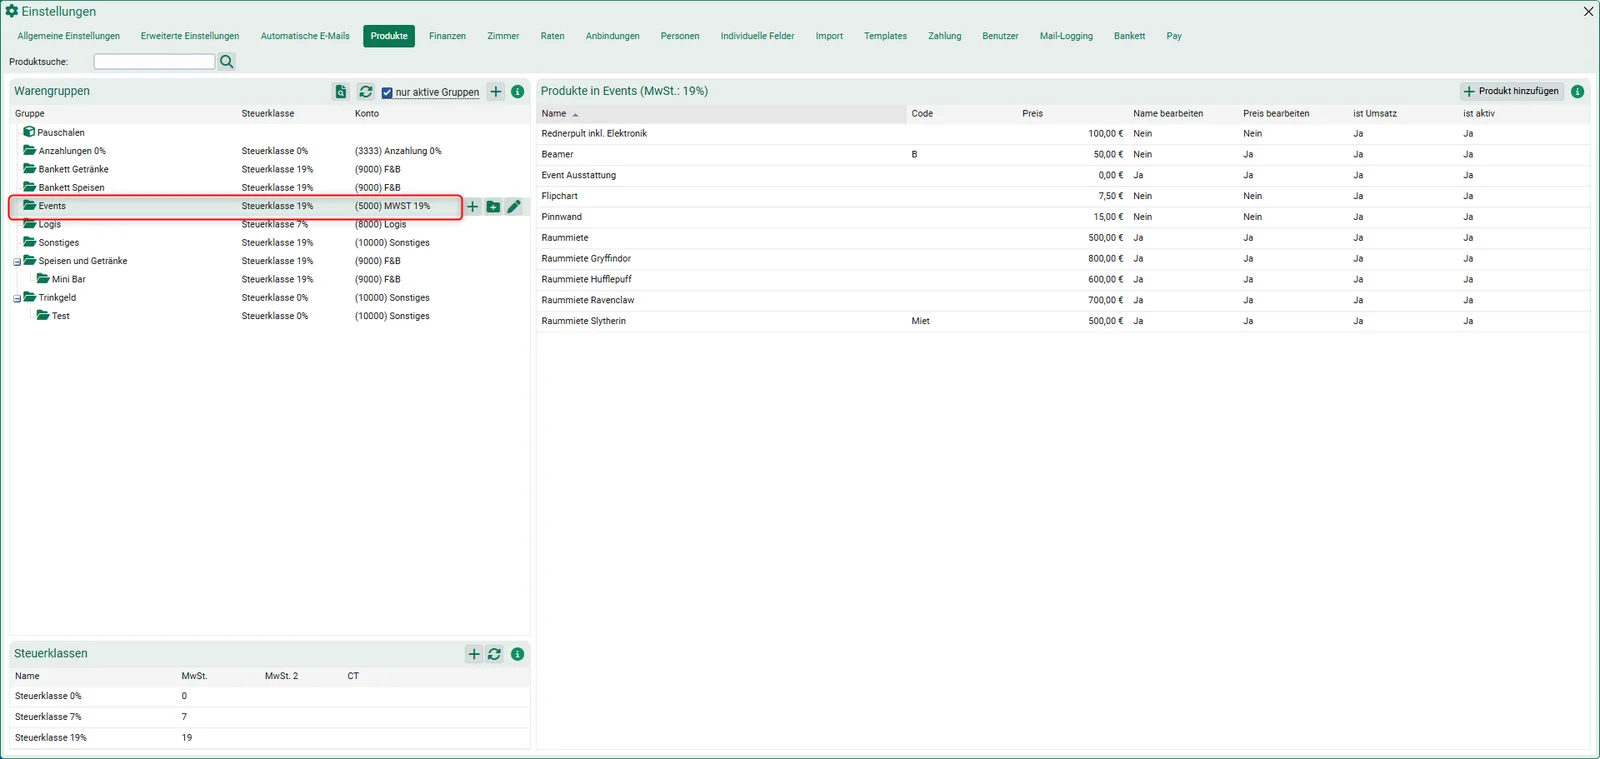Refresh the Steuerklassen list

[x=494, y=654]
